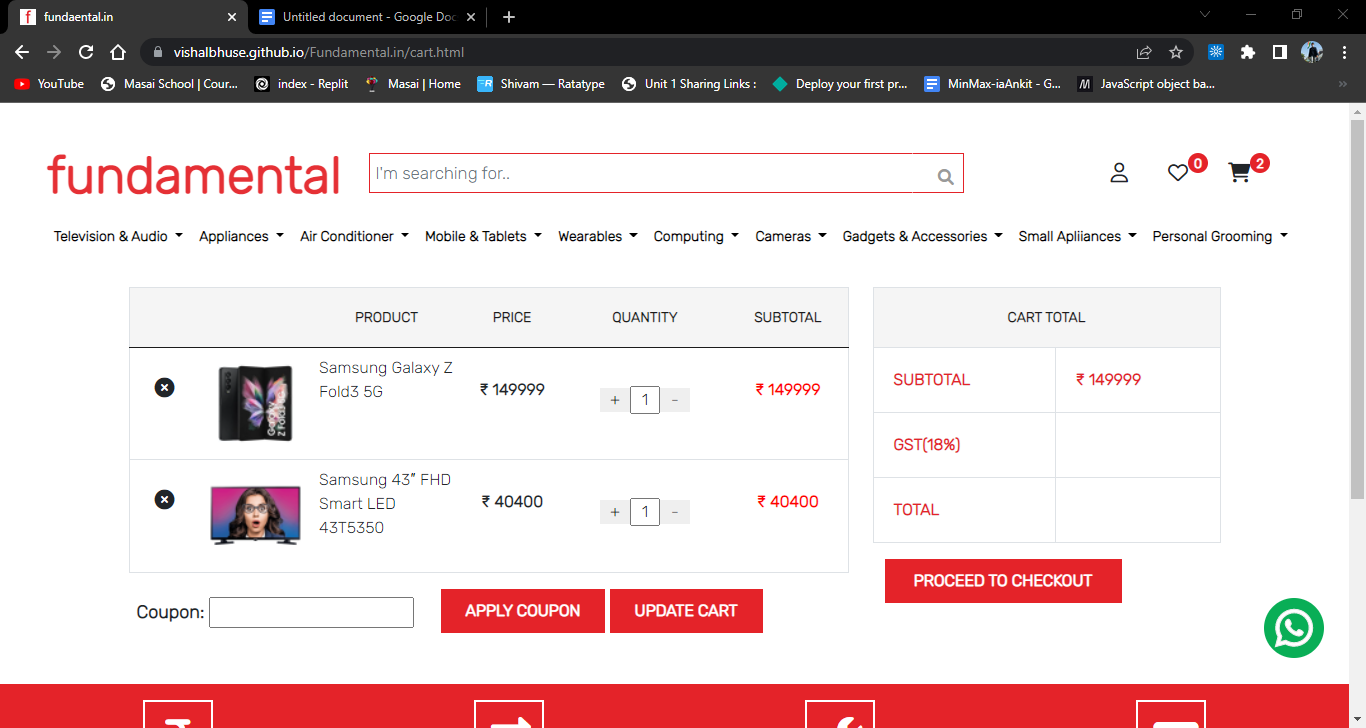Expand Appliances menu
Screen dimensions: 1366x728
[x=241, y=236]
